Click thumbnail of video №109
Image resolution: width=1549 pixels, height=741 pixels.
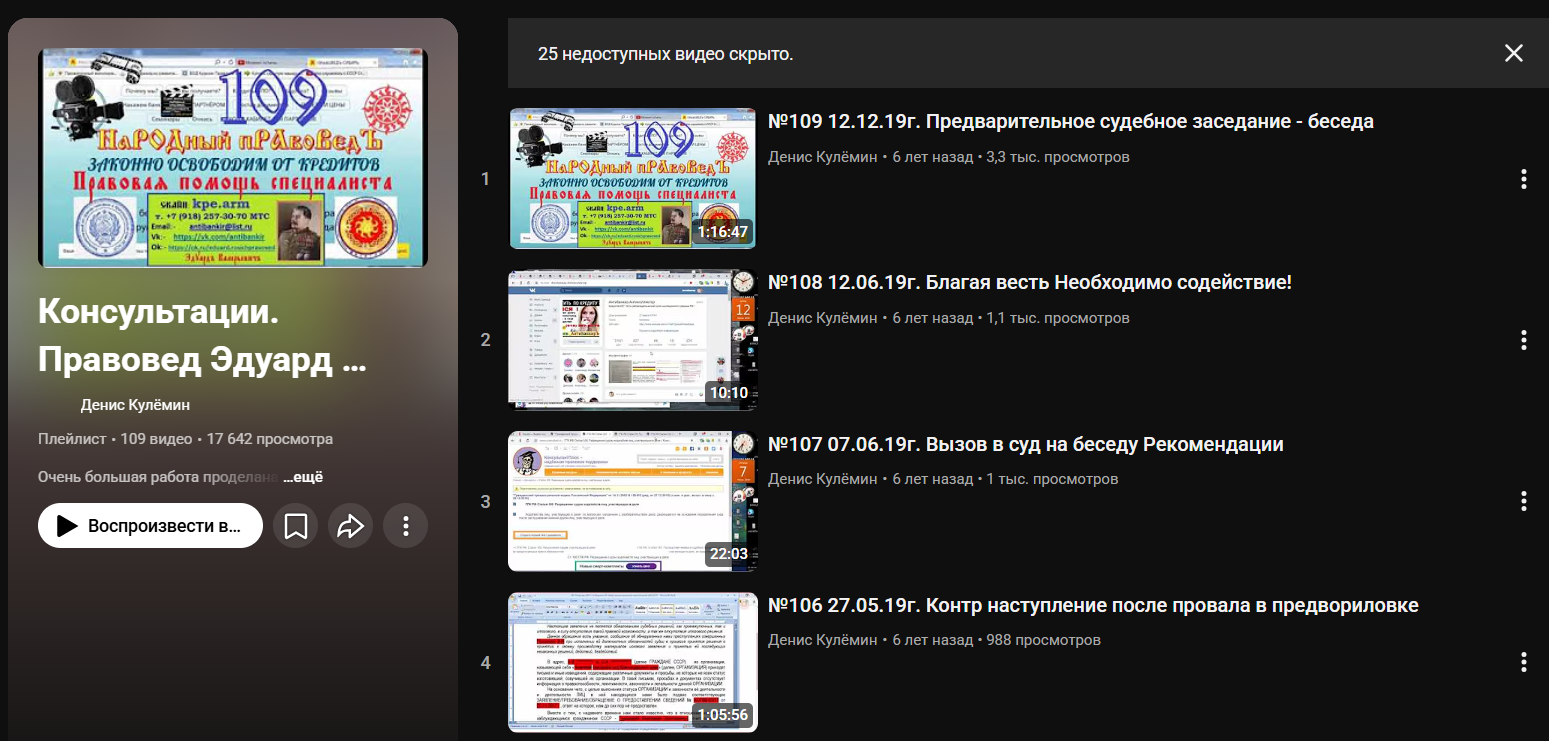point(632,178)
